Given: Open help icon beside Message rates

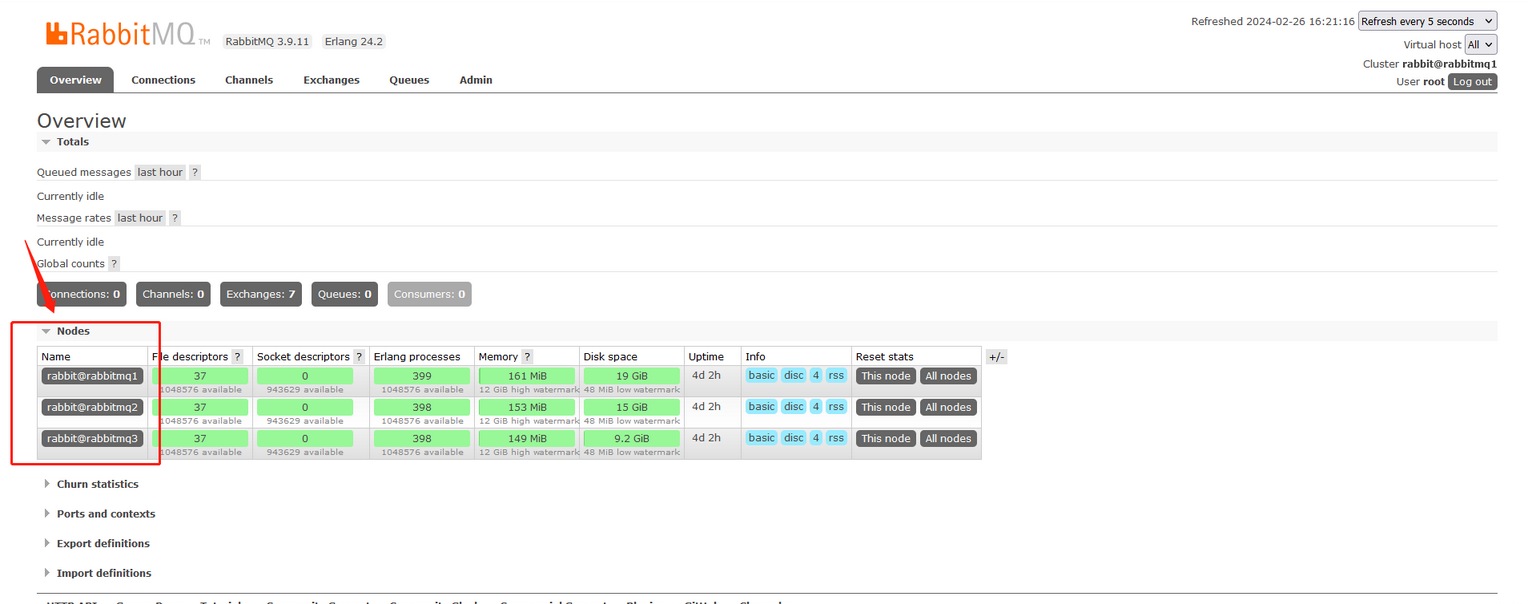Looking at the screenshot, I should pos(175,218).
